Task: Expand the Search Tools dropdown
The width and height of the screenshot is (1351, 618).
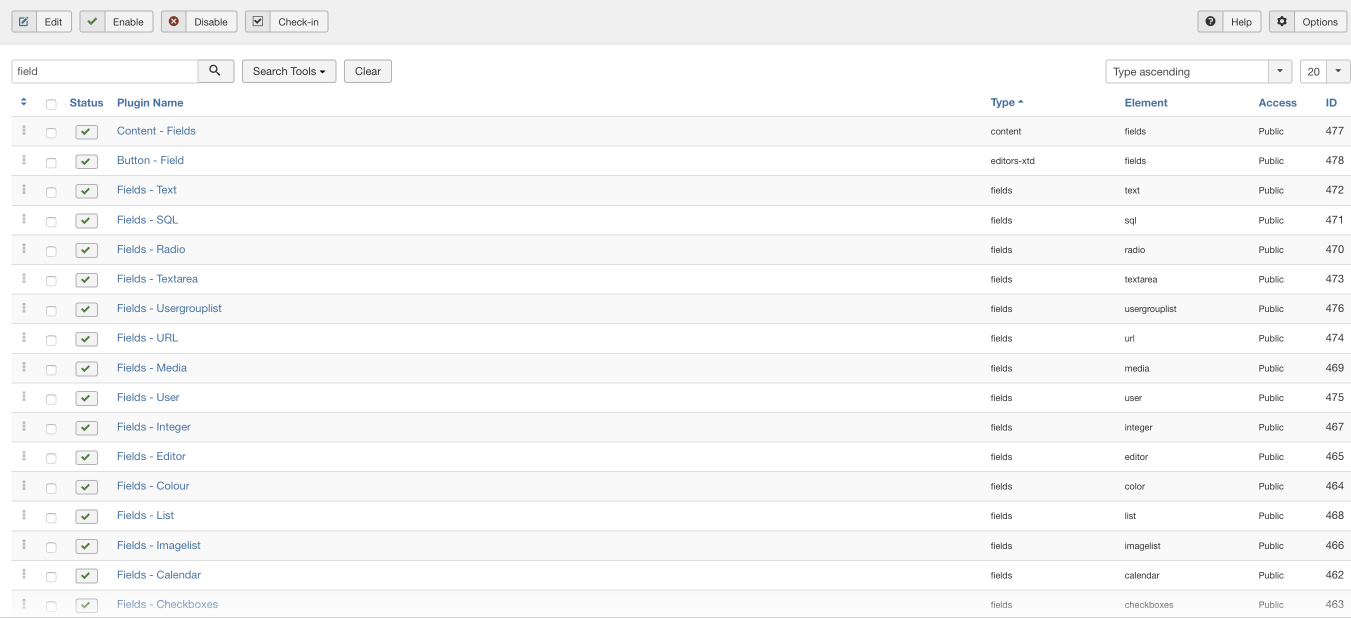Action: (289, 71)
